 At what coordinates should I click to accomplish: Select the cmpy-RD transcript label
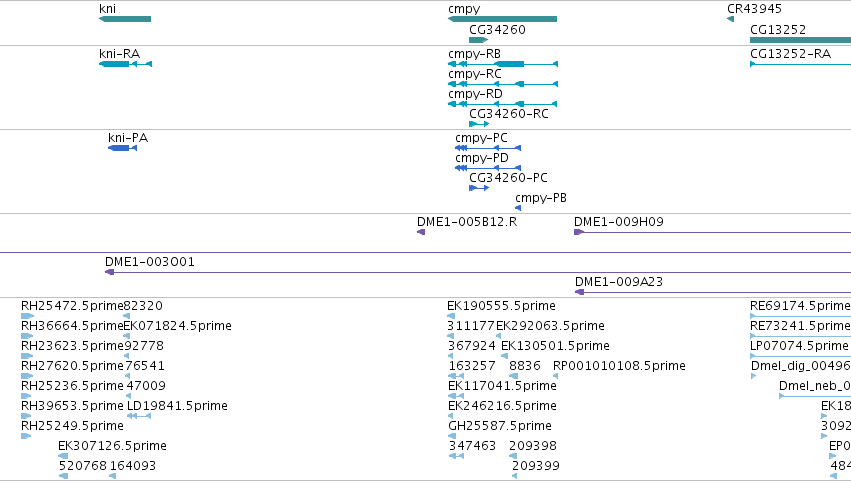(x=475, y=94)
